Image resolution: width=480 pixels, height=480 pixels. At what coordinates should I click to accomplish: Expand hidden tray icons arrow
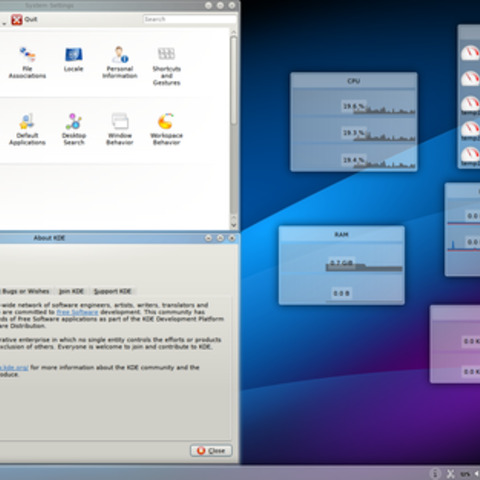click(477, 473)
